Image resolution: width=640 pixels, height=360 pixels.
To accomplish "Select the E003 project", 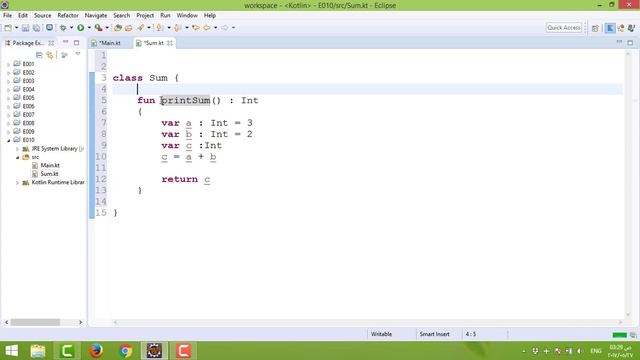I will click(x=28, y=81).
